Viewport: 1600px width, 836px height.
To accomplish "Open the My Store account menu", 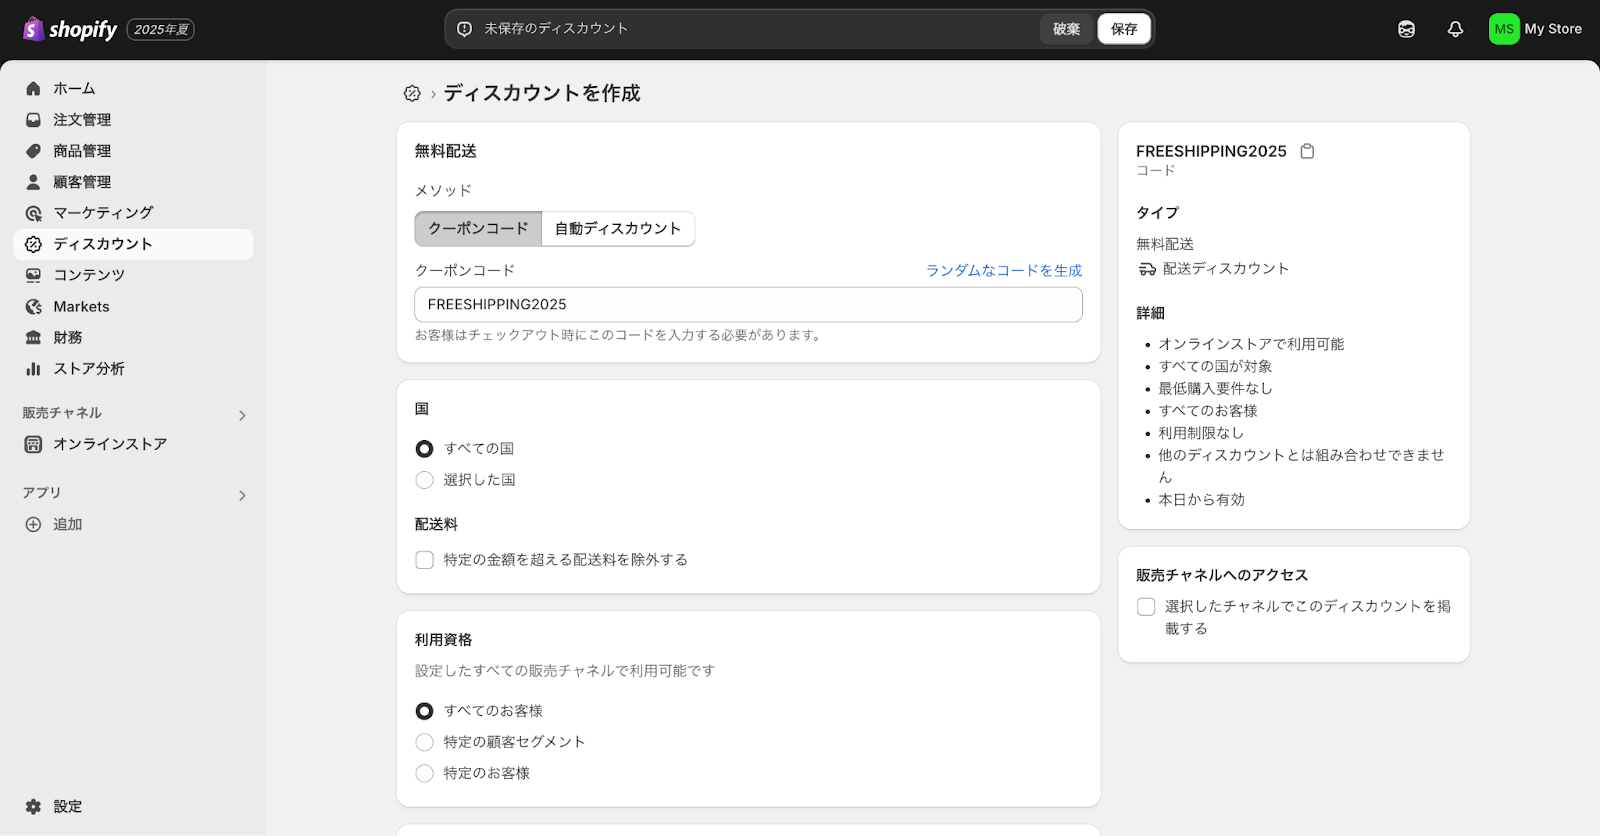I will click(x=1536, y=29).
